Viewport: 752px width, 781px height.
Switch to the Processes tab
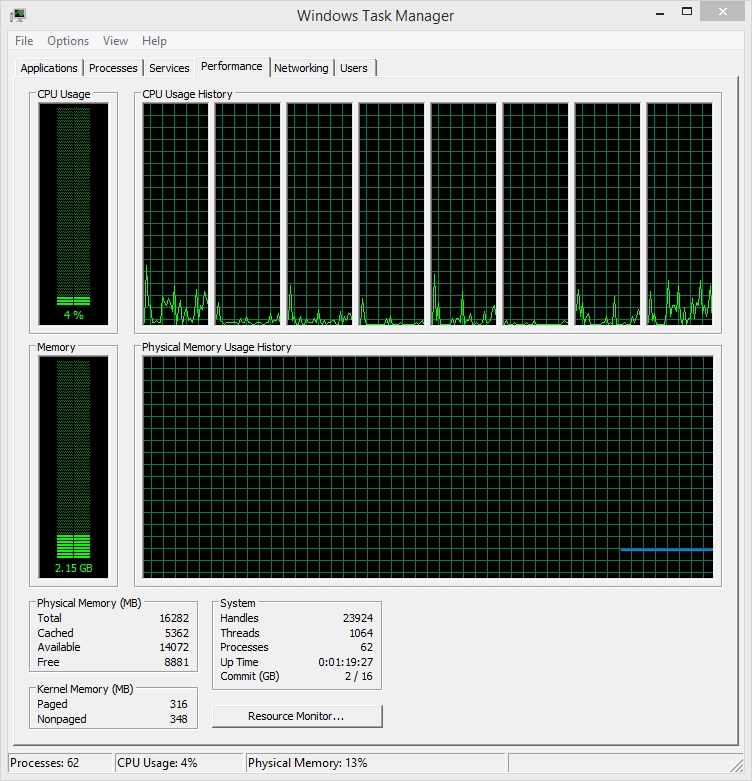point(113,68)
